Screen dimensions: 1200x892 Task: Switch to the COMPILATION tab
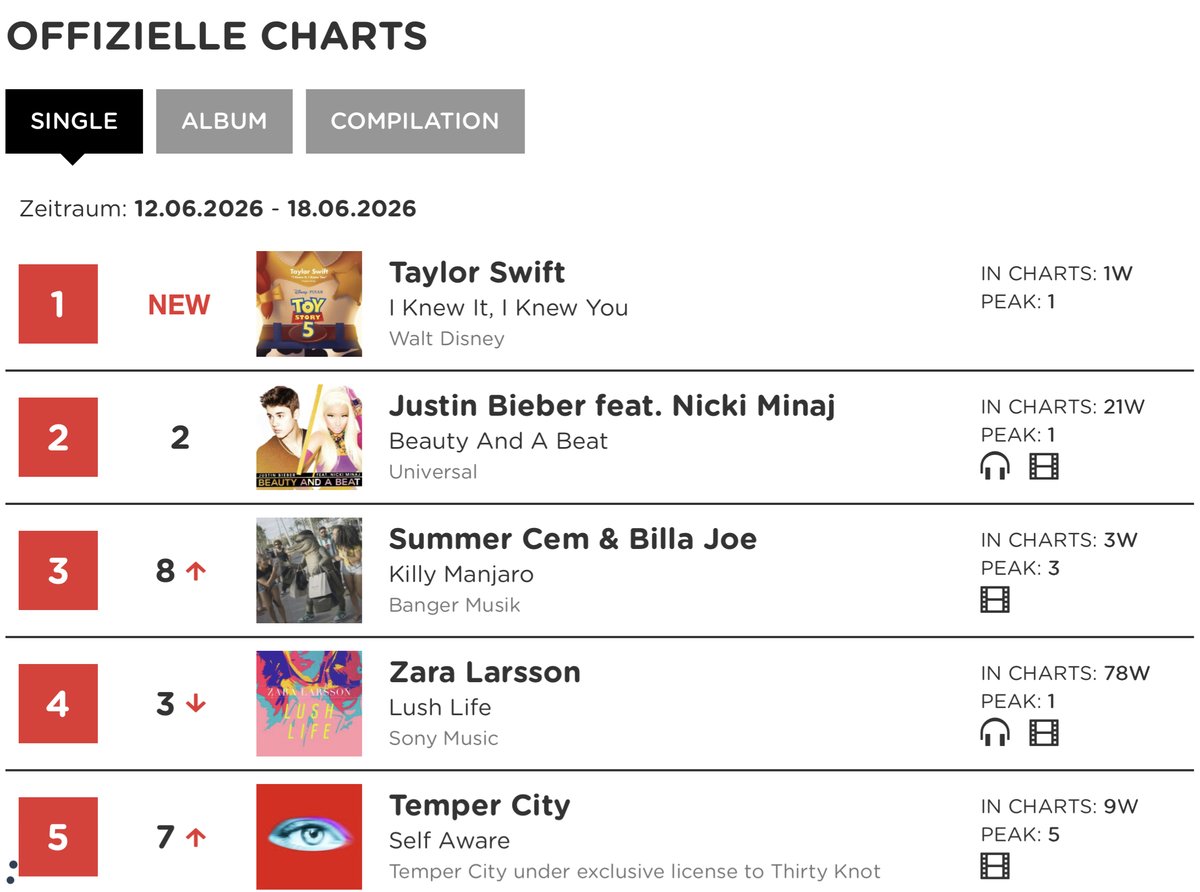coord(415,121)
